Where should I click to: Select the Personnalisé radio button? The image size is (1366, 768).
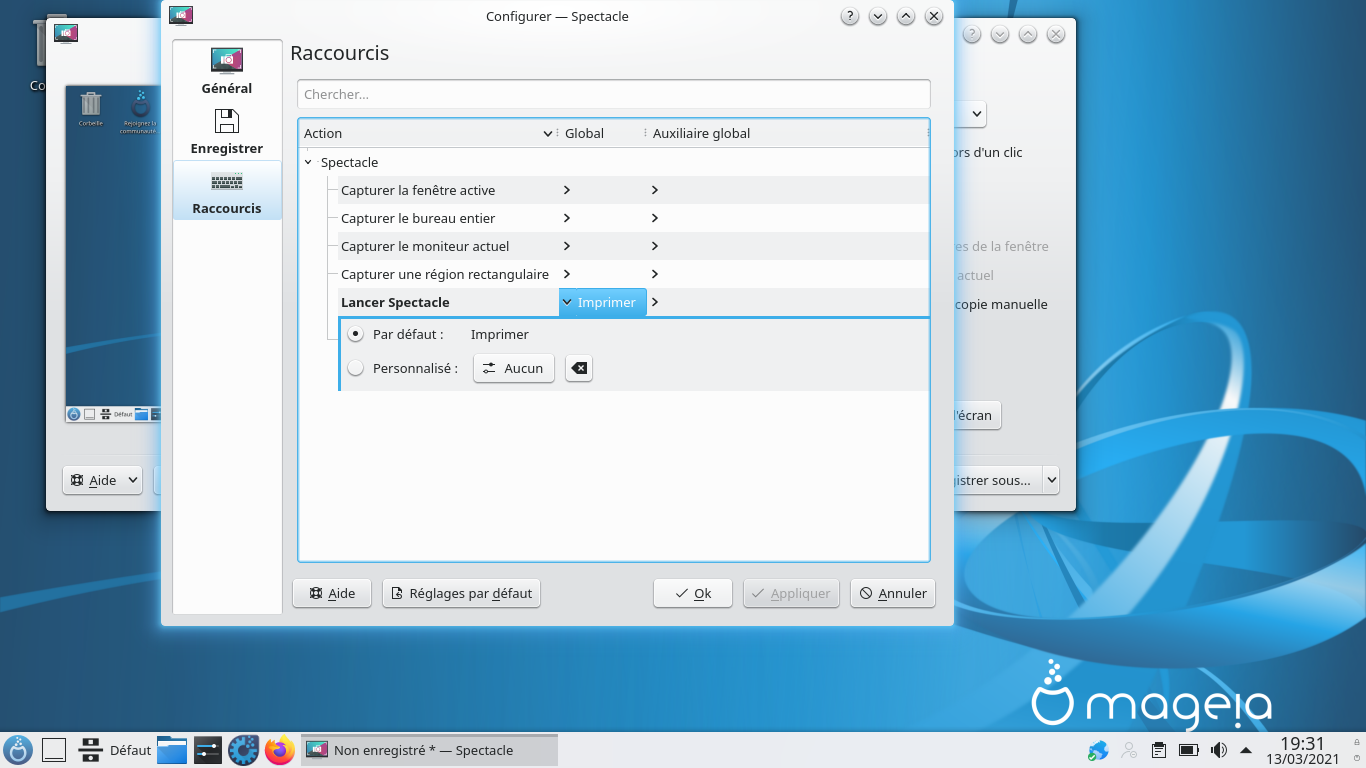[x=355, y=368]
